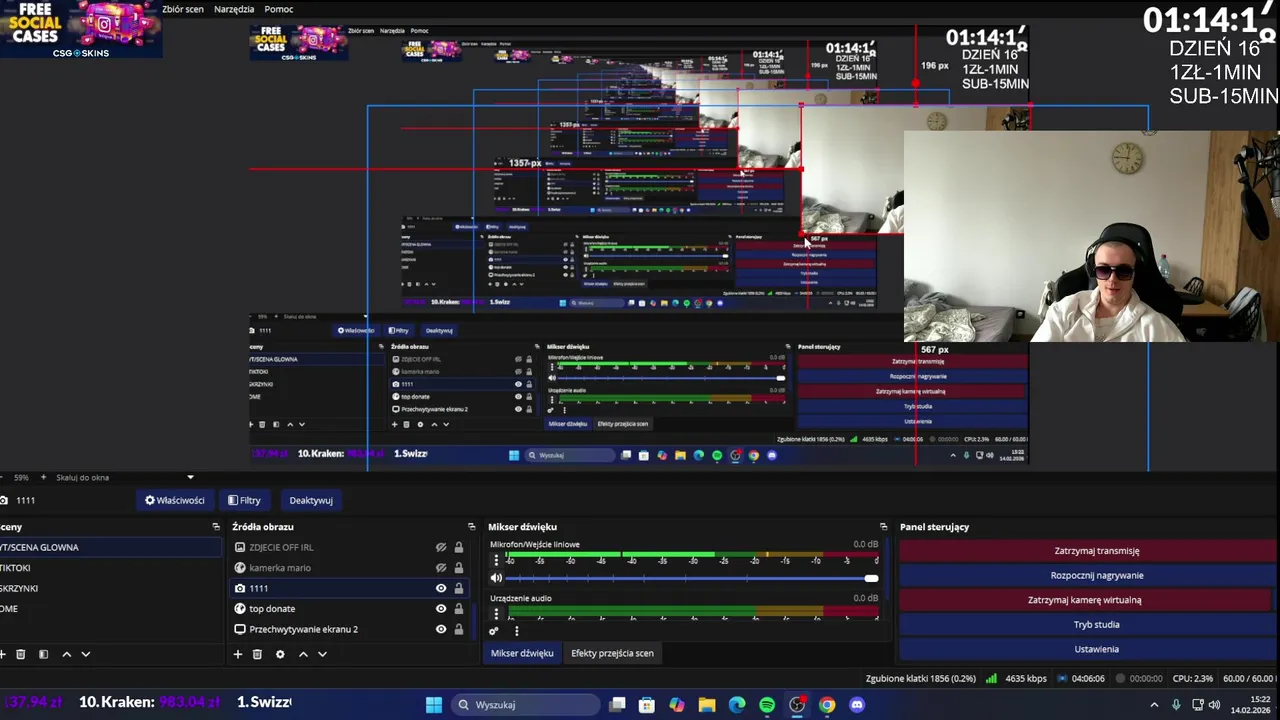
Task: Unlock the kamerka mario source
Action: point(459,568)
